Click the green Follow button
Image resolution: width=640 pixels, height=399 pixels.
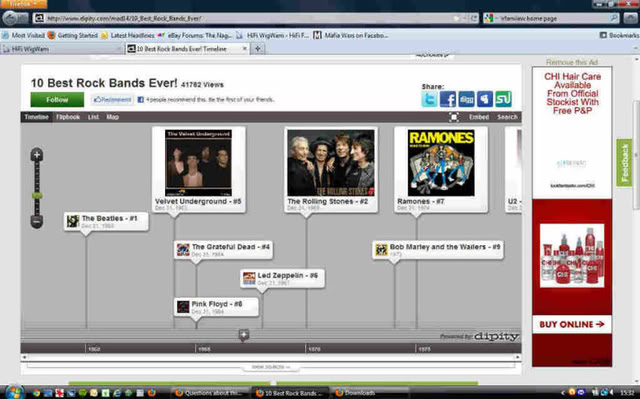tap(57, 100)
